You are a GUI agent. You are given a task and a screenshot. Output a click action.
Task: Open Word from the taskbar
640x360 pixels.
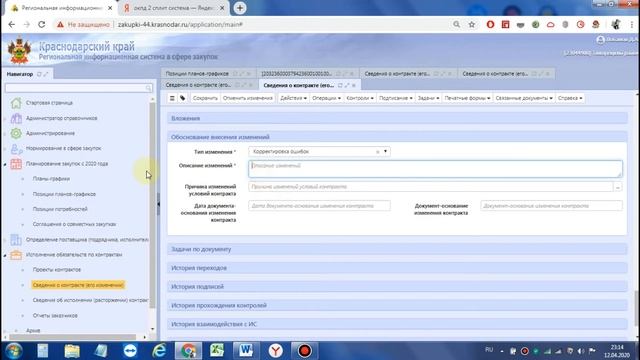click(246, 351)
